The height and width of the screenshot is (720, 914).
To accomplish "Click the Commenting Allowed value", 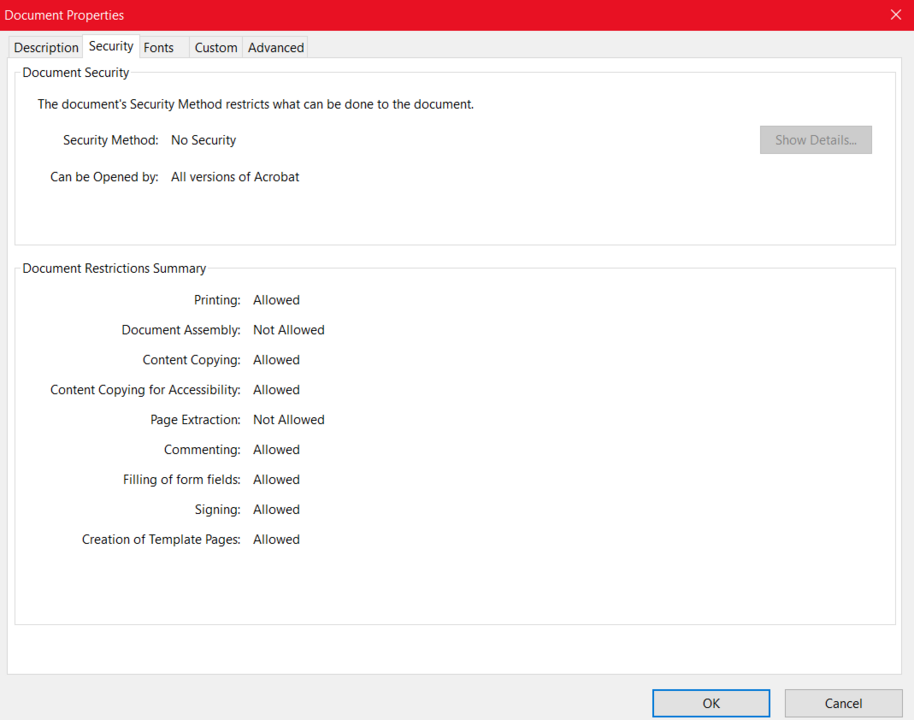I will pos(276,450).
